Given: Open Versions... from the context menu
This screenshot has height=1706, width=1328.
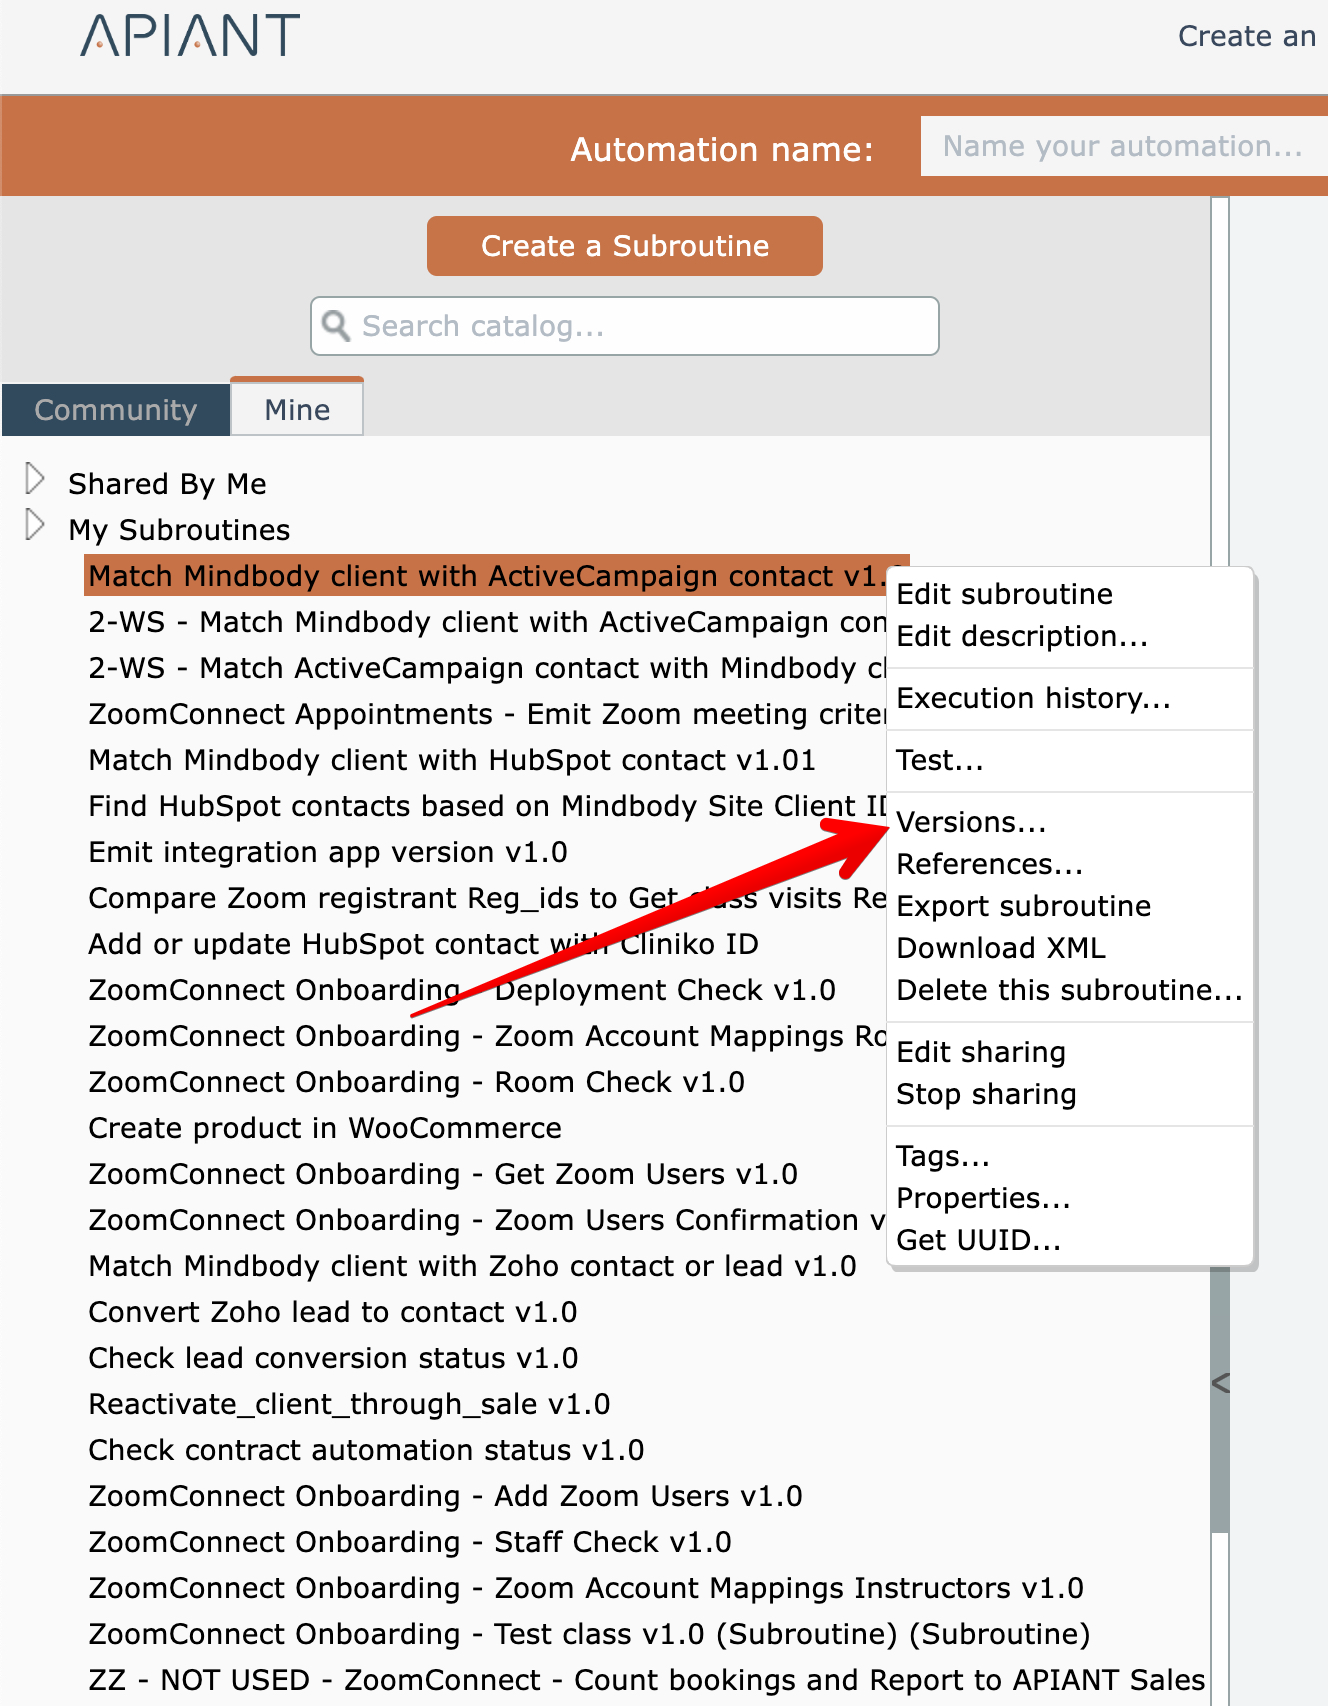Looking at the screenshot, I should (x=971, y=822).
